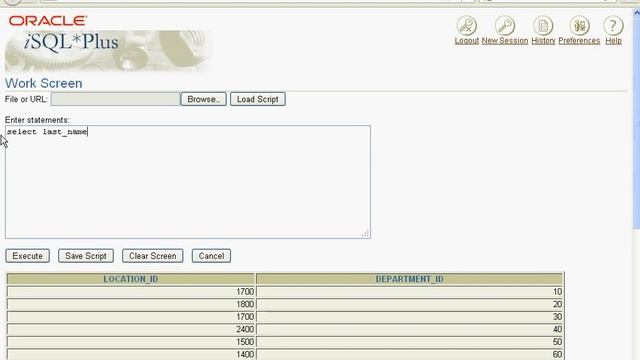
Task: Focus the File or URL field
Action: [x=115, y=99]
